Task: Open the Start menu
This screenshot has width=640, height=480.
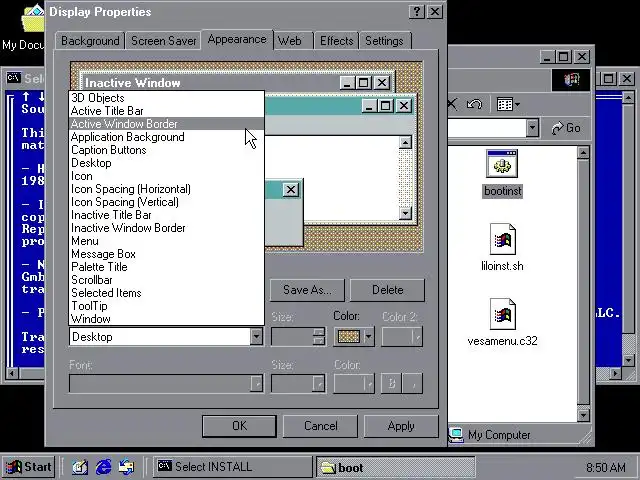Action: click(29, 467)
